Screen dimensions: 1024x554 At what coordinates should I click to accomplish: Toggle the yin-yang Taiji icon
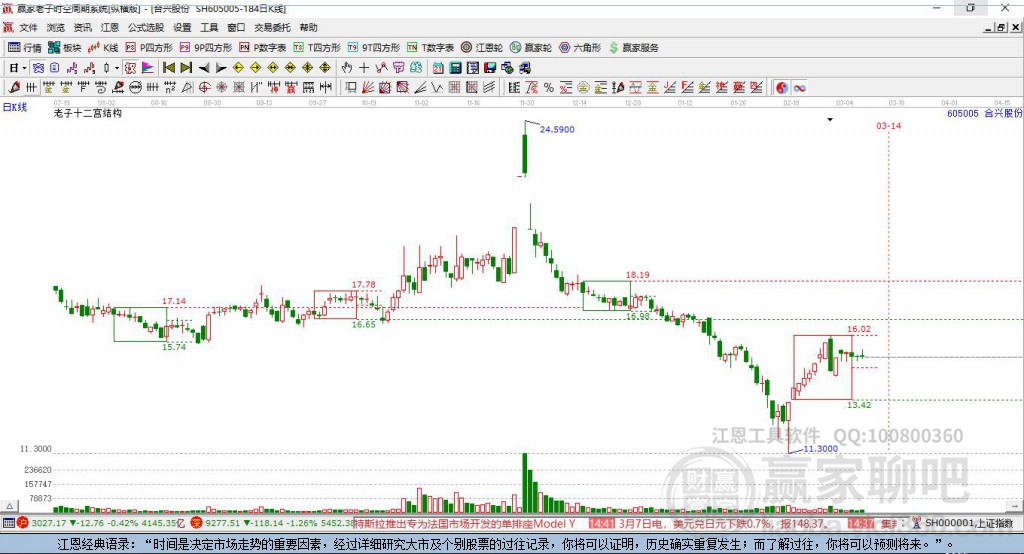tap(782, 88)
